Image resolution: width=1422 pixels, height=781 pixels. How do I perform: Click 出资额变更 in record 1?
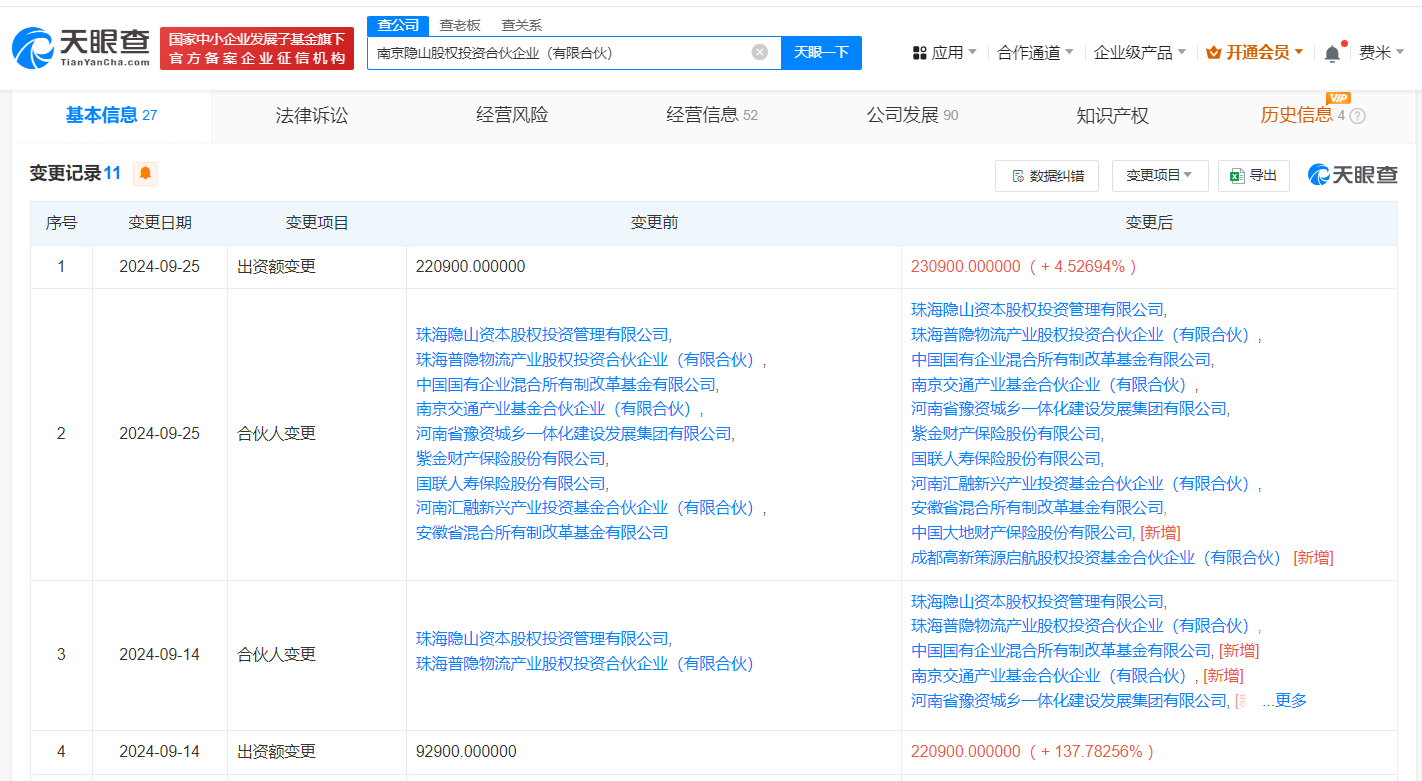coord(276,267)
